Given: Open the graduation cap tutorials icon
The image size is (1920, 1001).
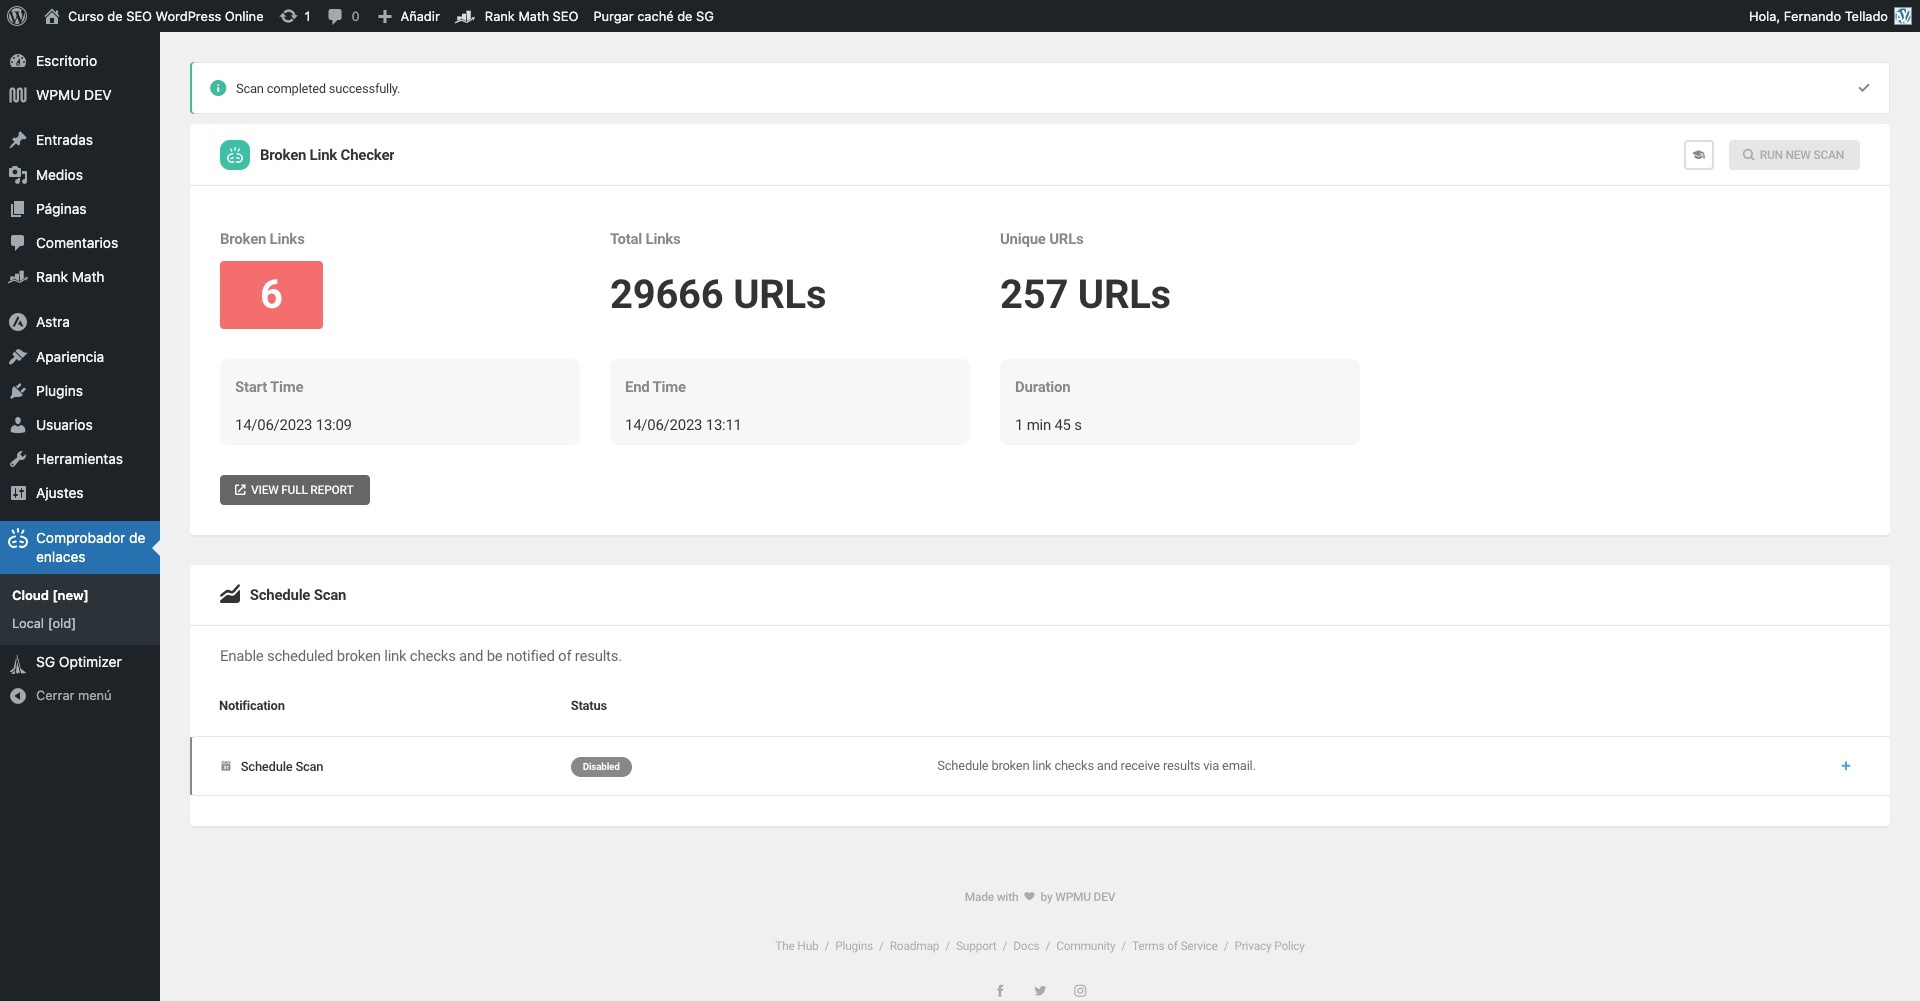Looking at the screenshot, I should pyautogui.click(x=1699, y=155).
